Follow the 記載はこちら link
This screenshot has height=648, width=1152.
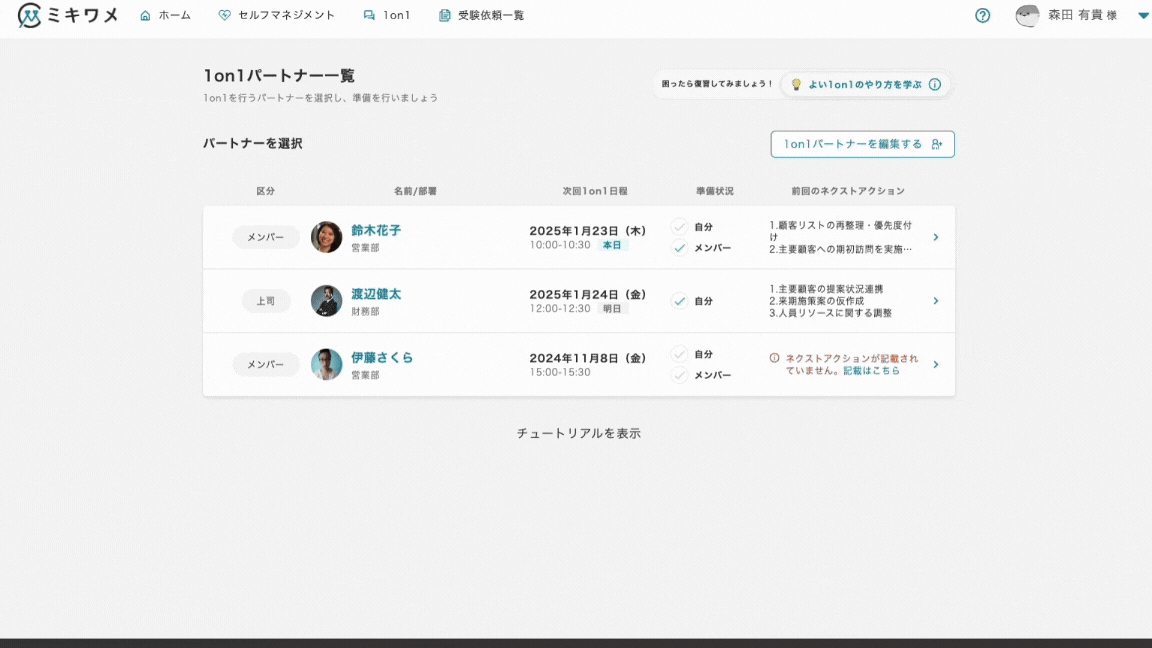coord(871,371)
